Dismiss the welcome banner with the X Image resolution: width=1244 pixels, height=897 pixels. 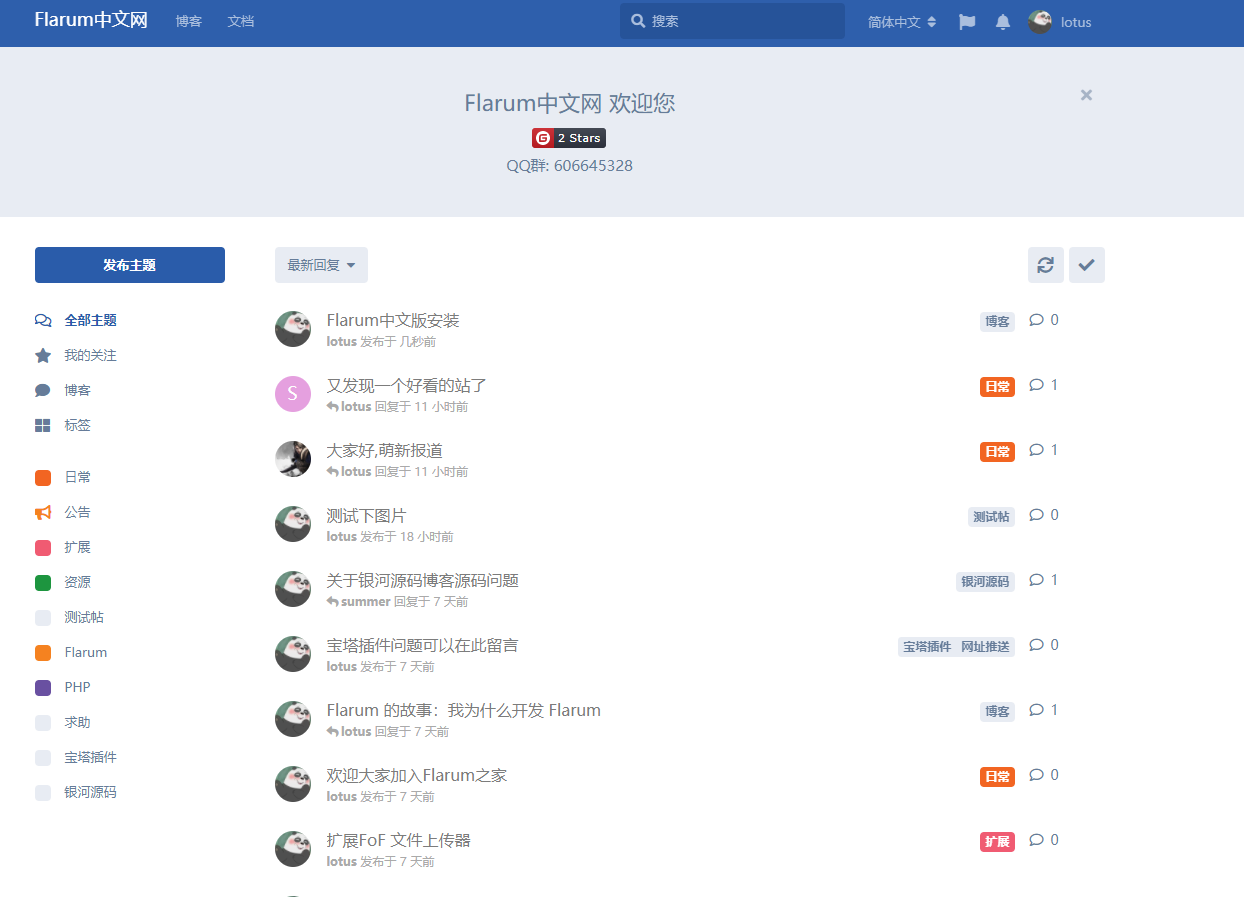(1086, 95)
